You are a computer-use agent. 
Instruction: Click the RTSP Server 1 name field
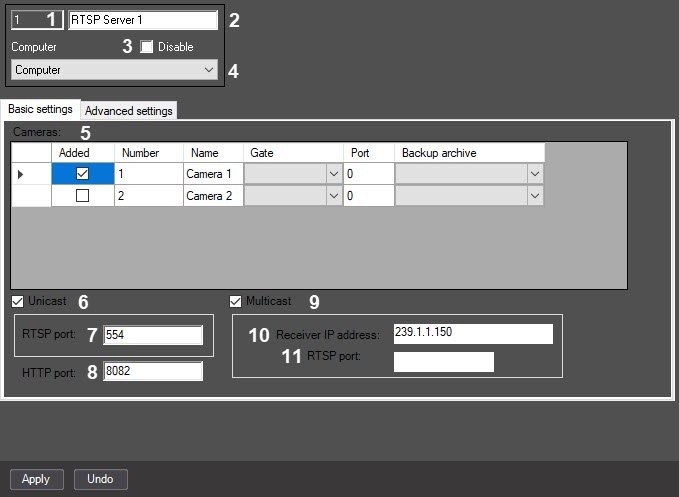[x=143, y=20]
